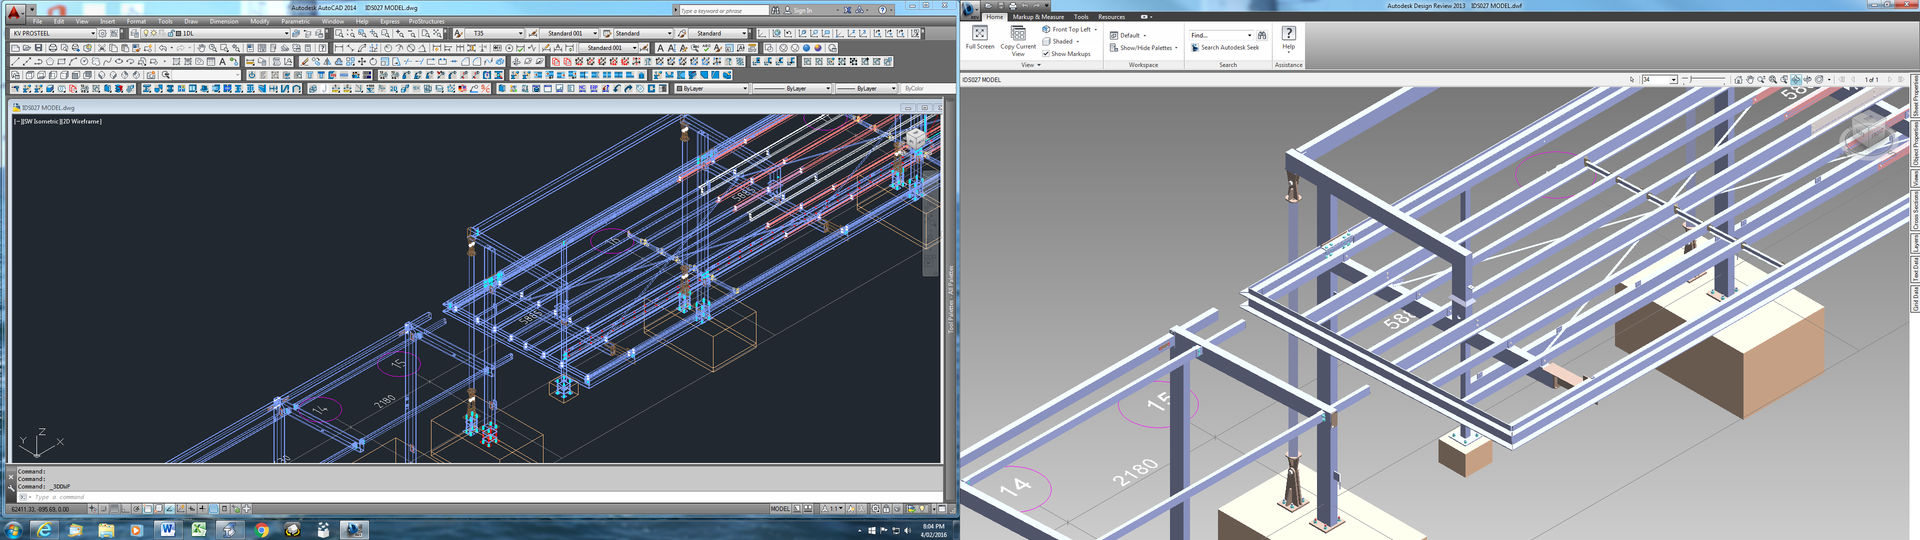Open the Draw menu in AutoCAD

[191, 21]
